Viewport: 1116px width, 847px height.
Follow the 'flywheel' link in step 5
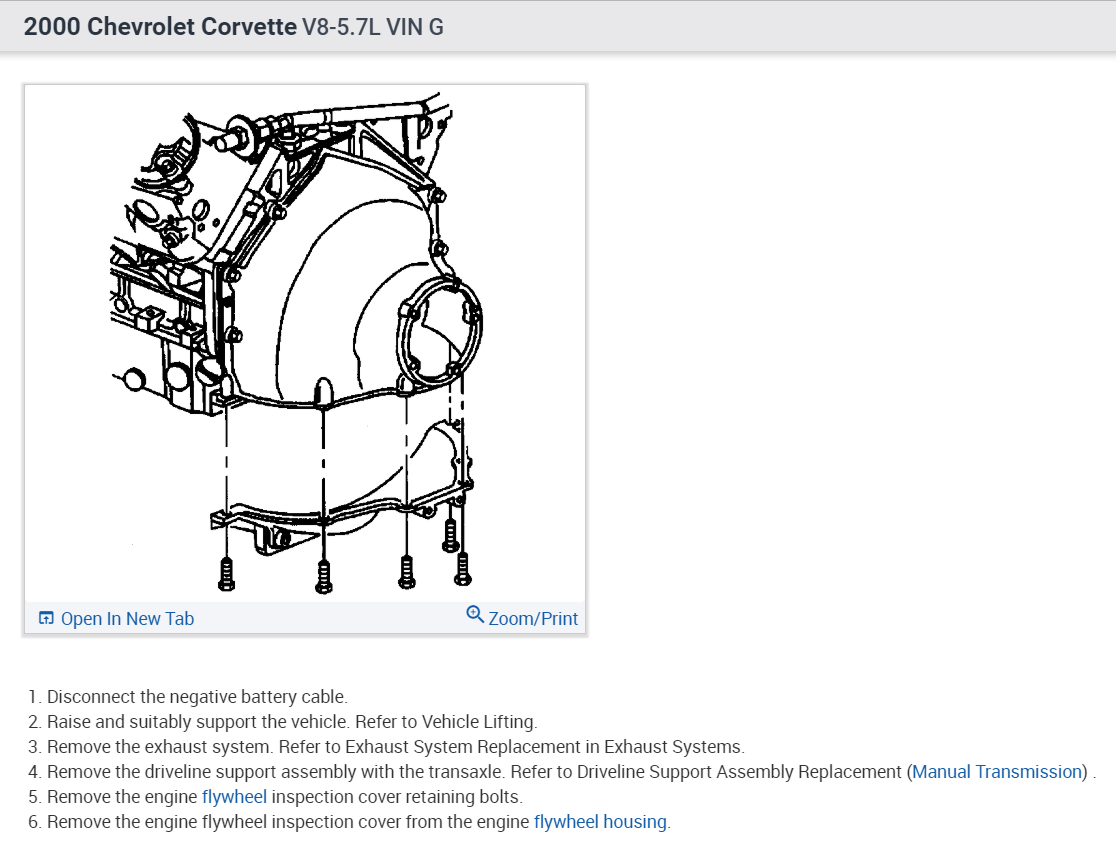click(x=234, y=796)
